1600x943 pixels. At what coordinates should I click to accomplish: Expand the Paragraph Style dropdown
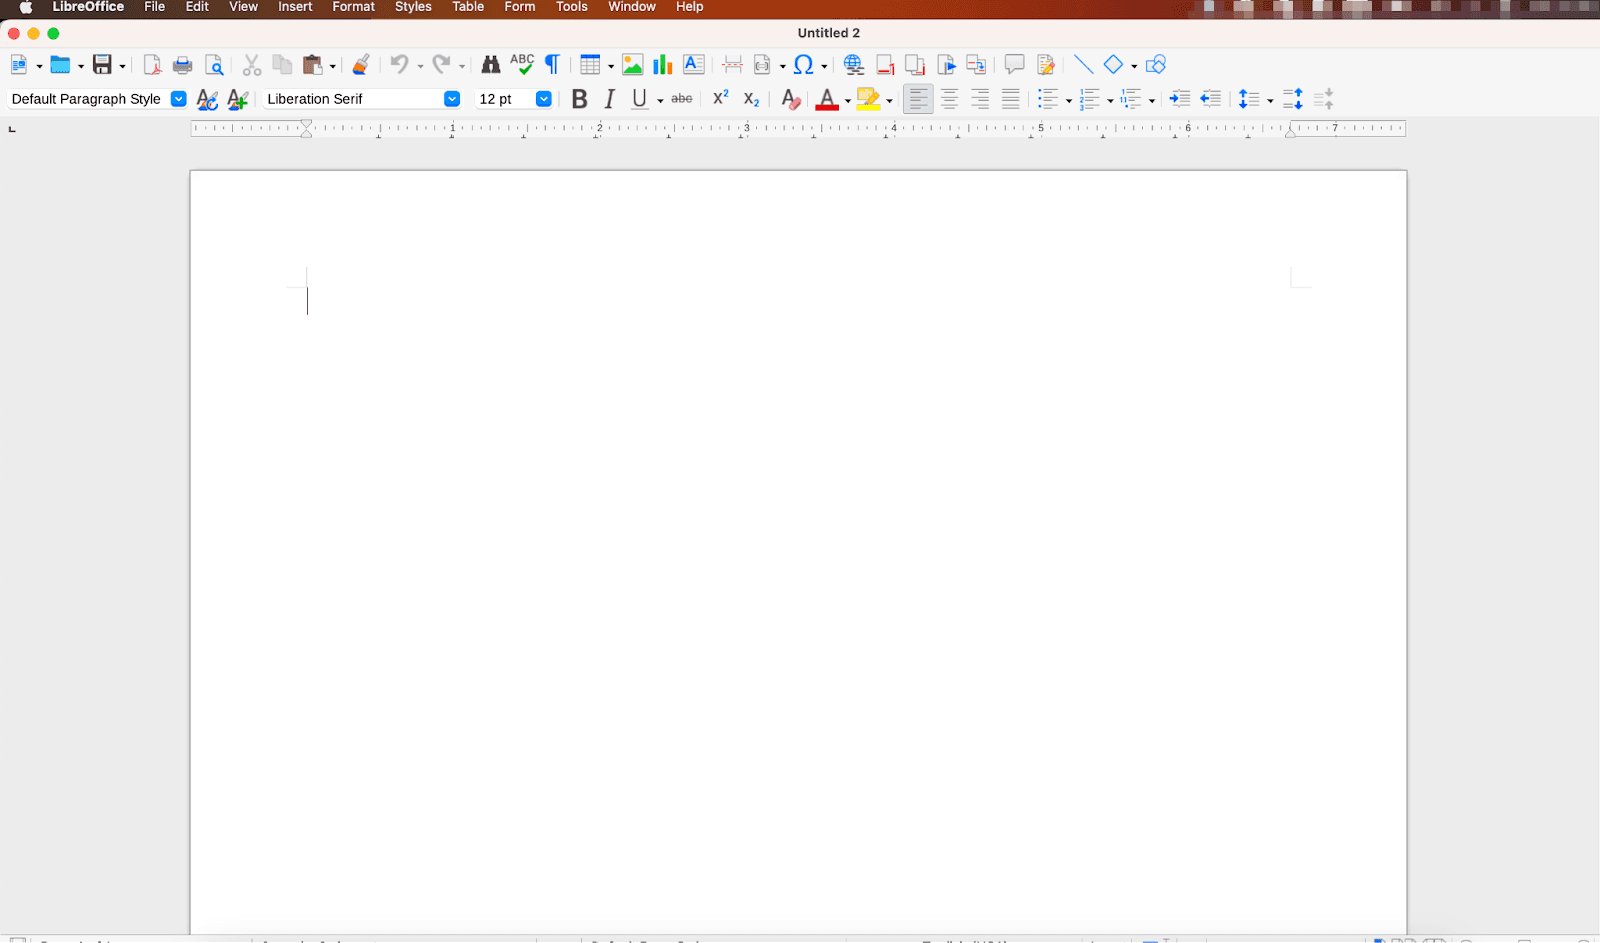coord(178,99)
